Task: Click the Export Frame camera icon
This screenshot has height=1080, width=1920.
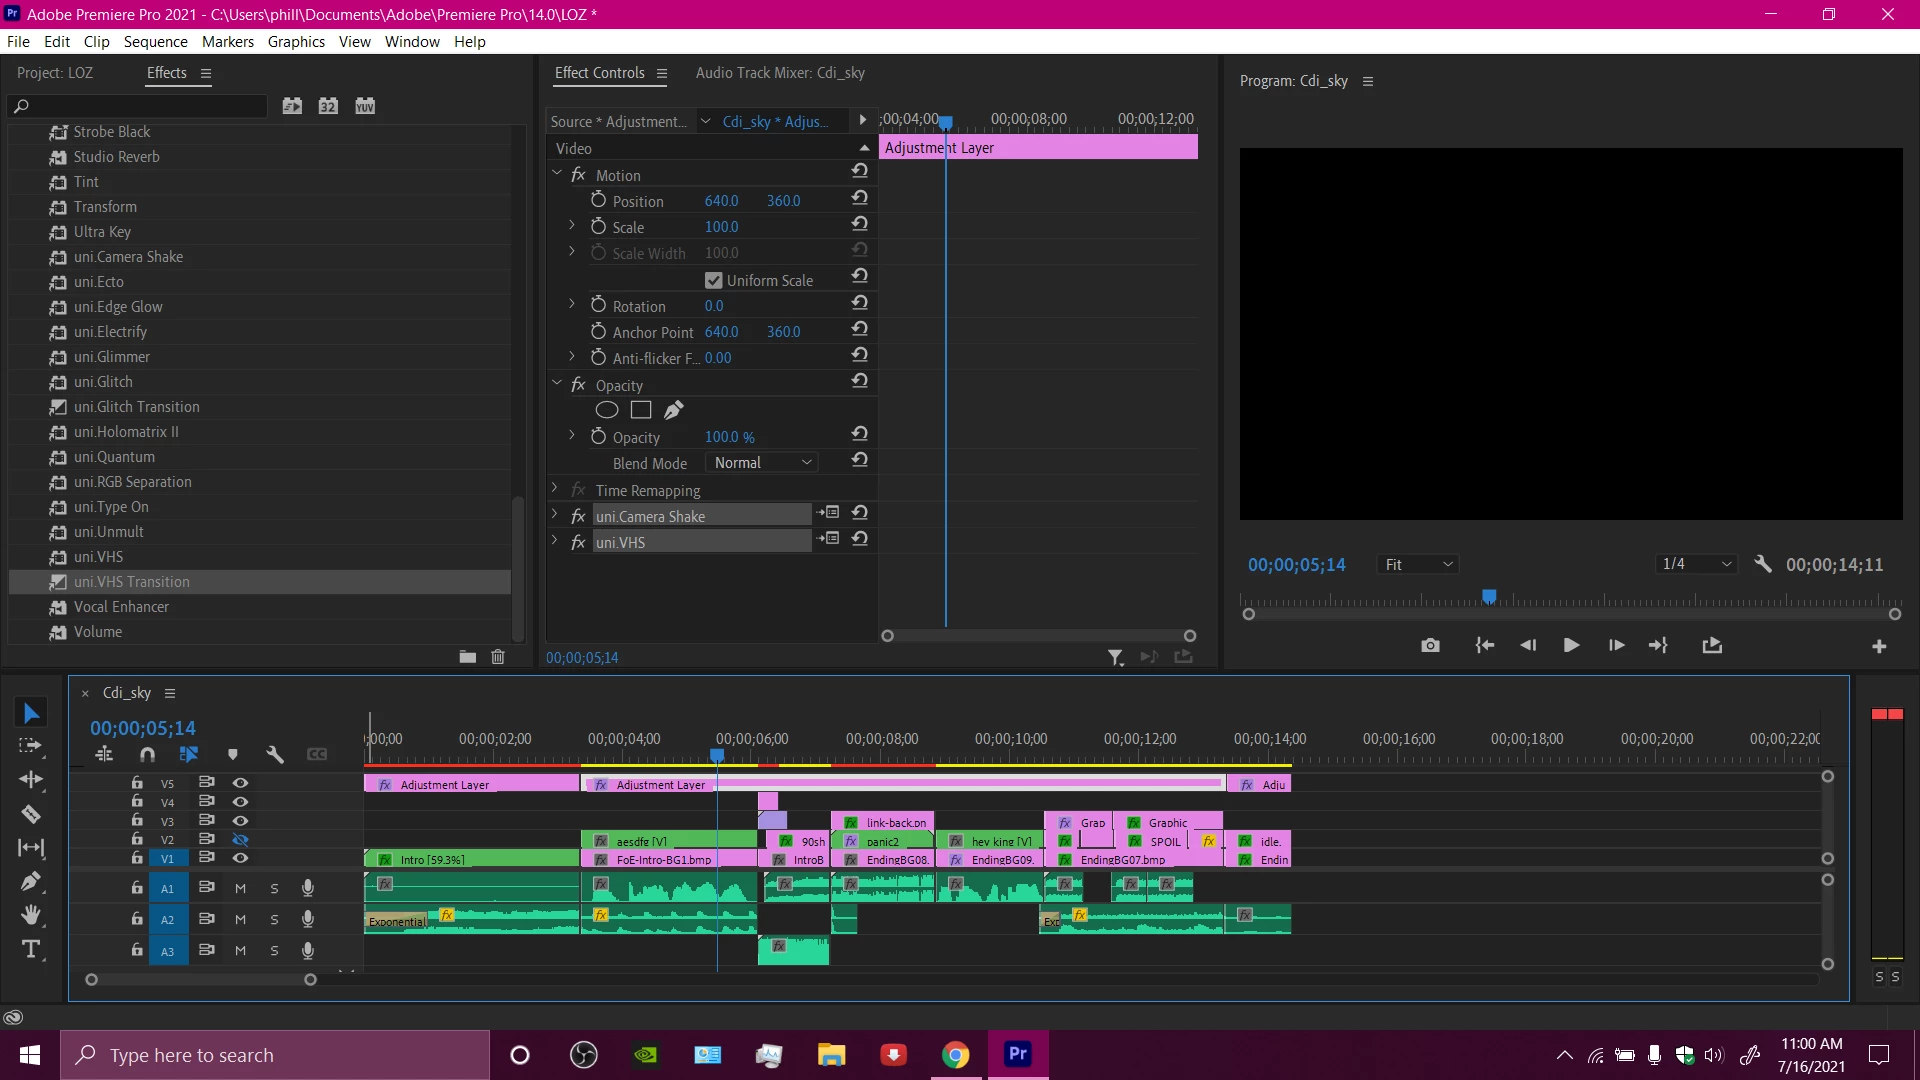Action: pyautogui.click(x=1430, y=645)
